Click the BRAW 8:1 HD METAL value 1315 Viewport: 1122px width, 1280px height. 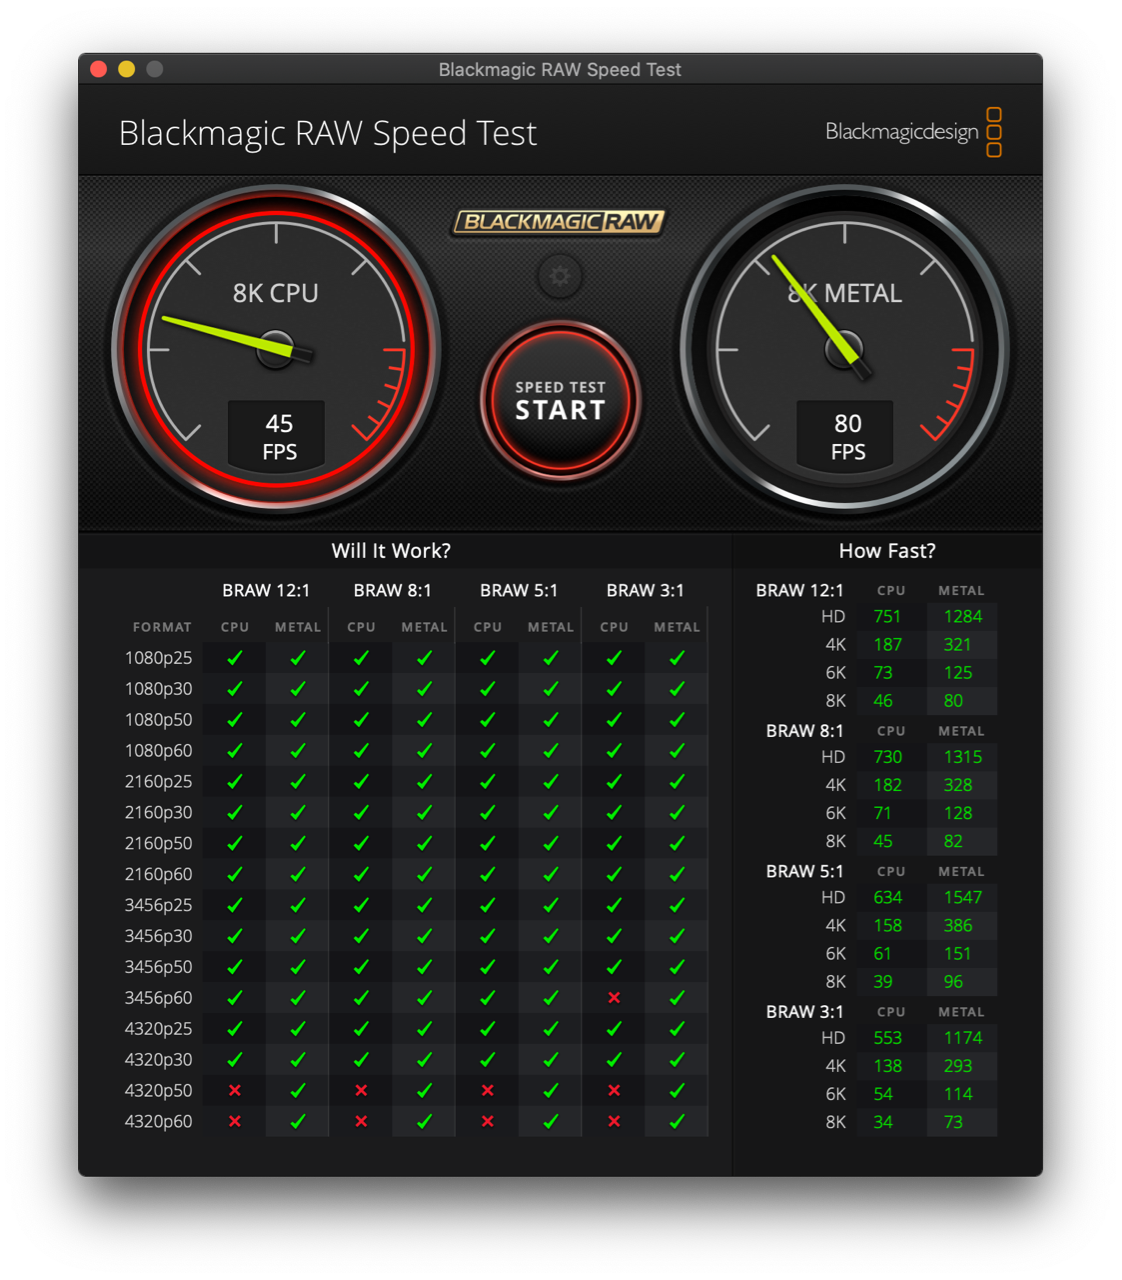(963, 757)
